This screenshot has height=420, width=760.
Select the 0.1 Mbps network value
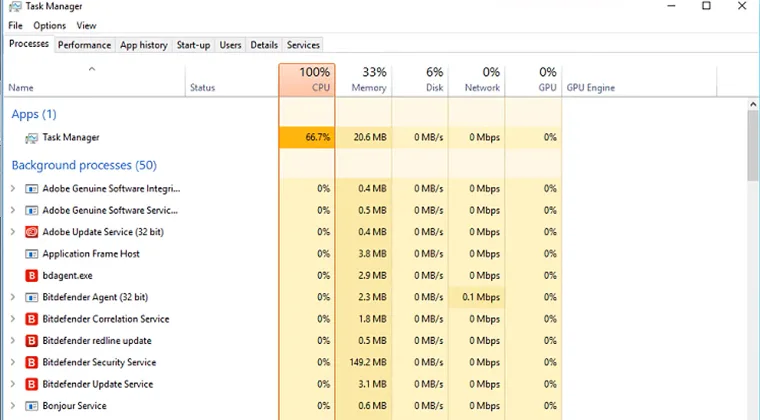coord(481,297)
